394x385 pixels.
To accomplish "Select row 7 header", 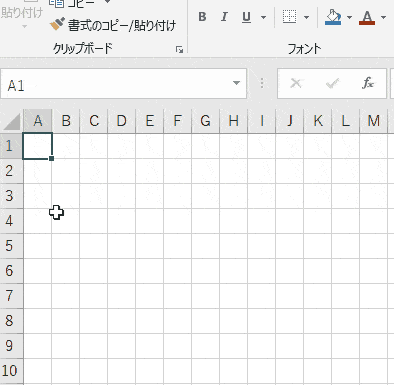I will (x=11, y=296).
